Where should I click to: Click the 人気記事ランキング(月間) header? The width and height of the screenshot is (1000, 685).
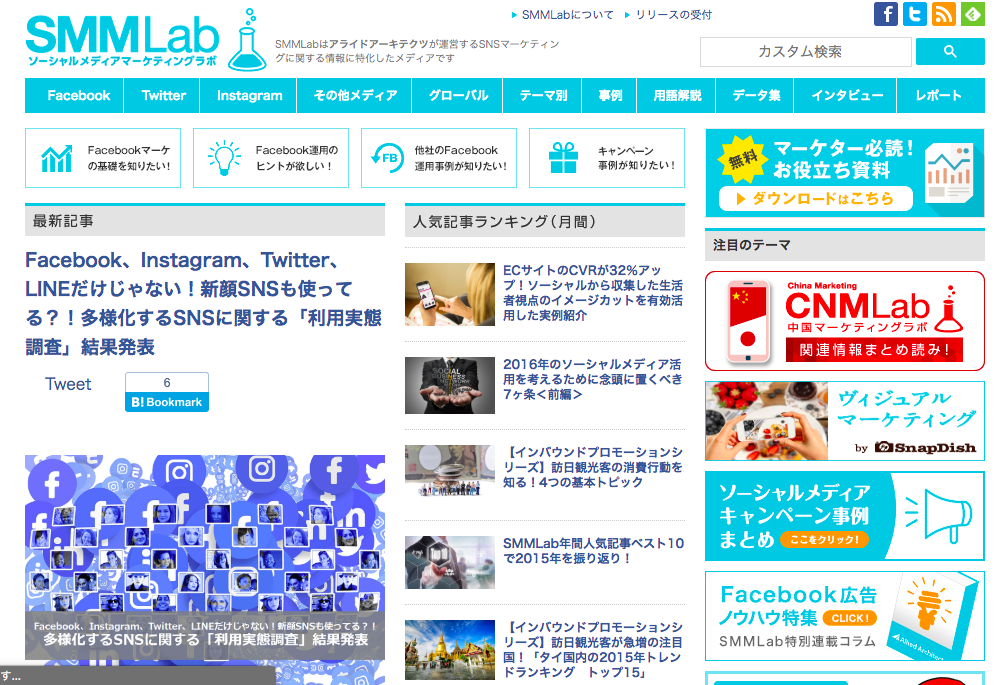click(545, 221)
